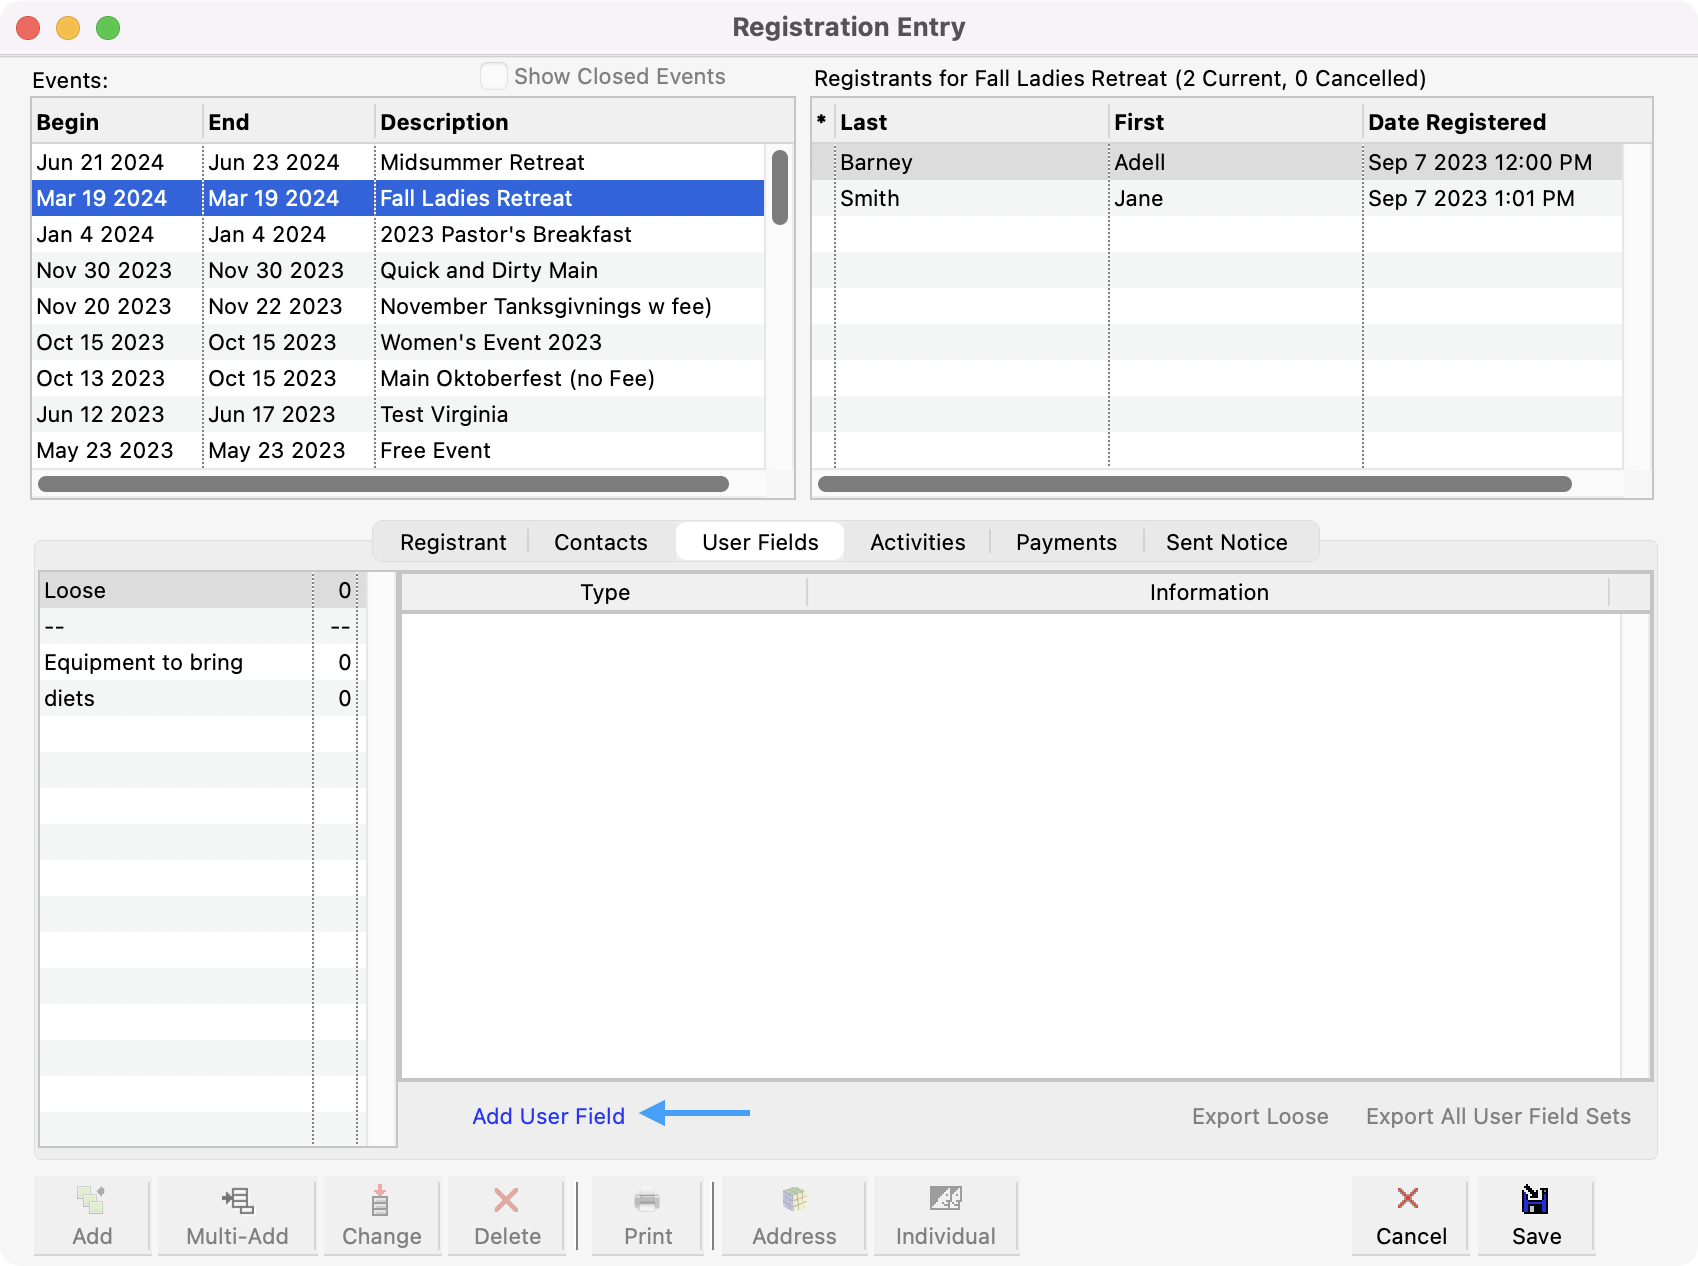Click the Add registrant toolbar icon
1698x1266 pixels.
click(92, 1199)
